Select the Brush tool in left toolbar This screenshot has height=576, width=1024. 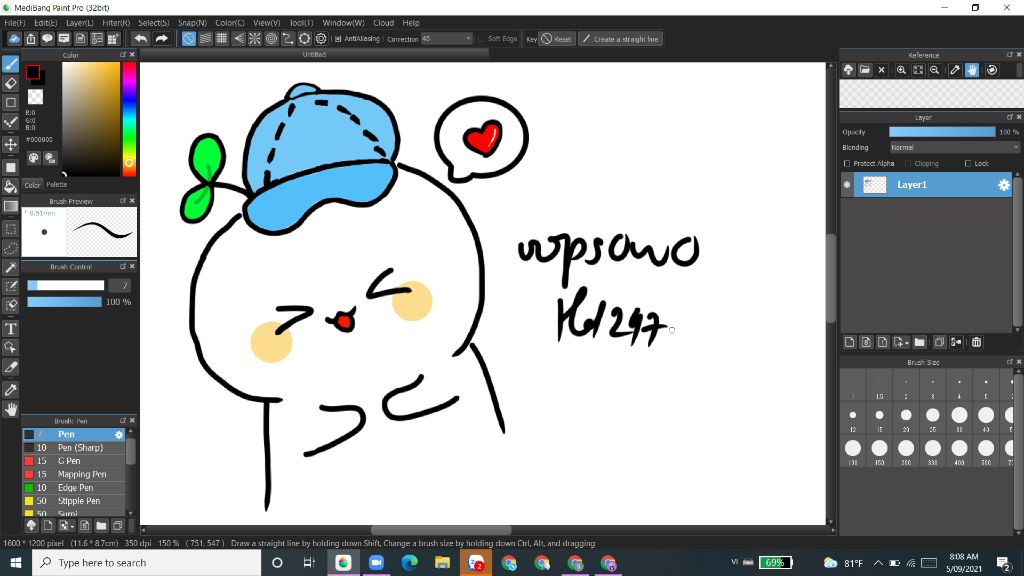tap(10, 64)
